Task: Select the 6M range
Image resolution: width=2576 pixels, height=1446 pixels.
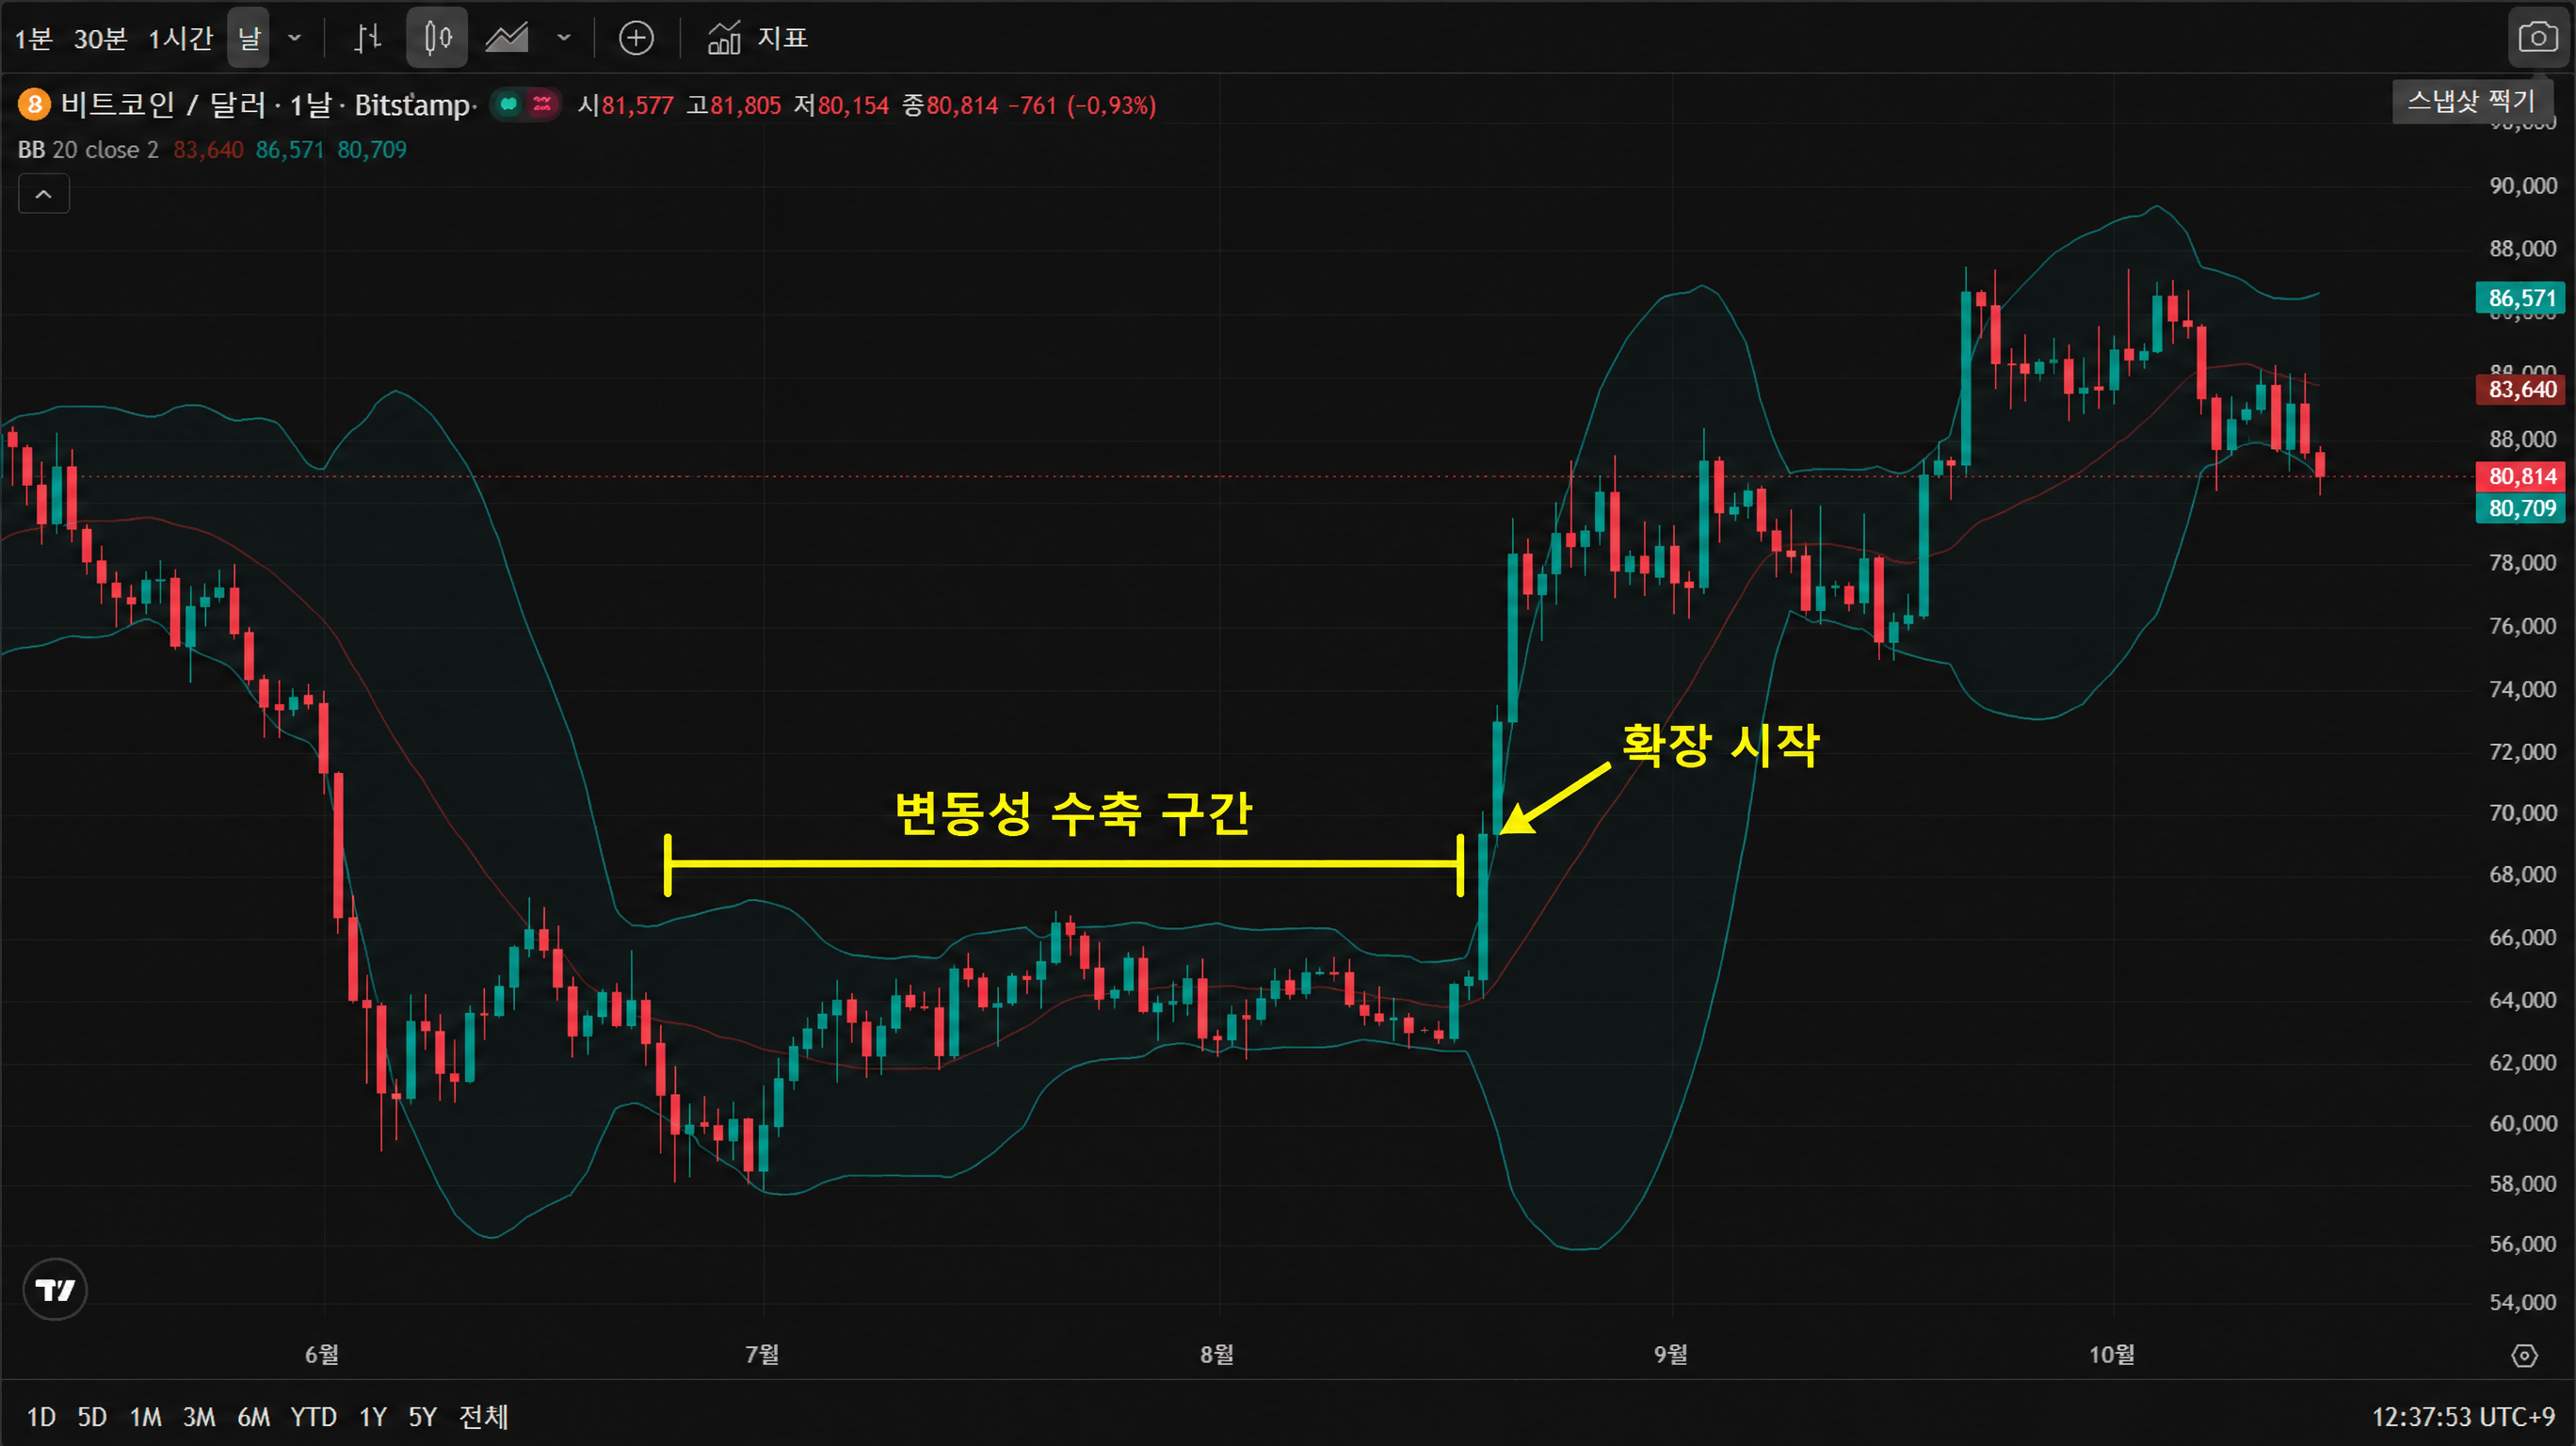Action: [253, 1417]
